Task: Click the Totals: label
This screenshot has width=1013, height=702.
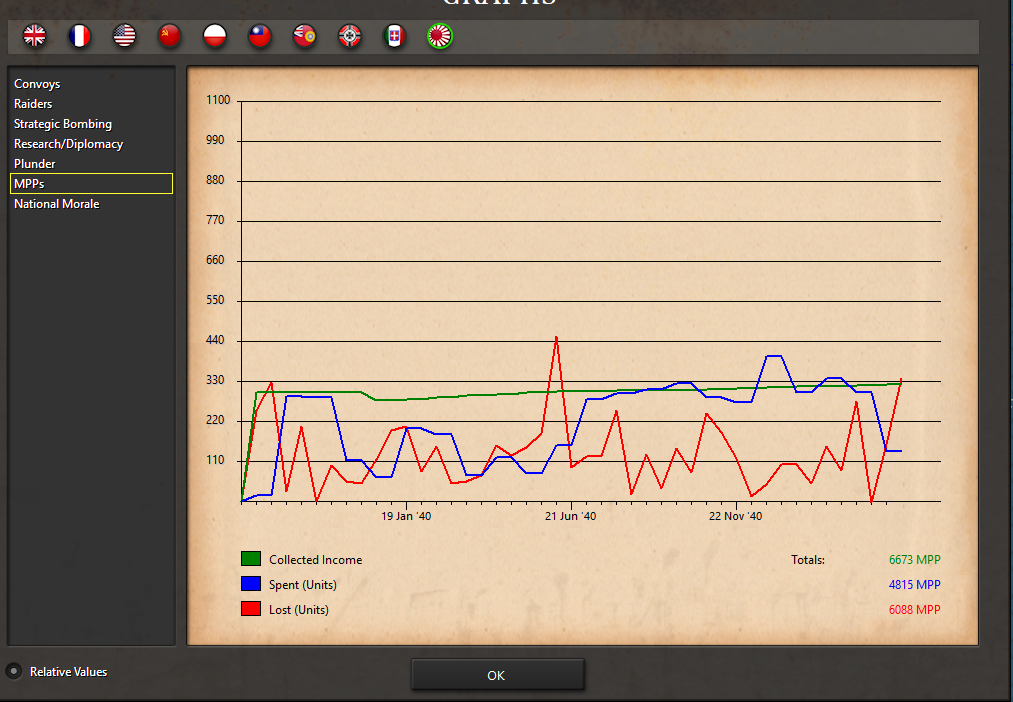Action: tap(808, 560)
